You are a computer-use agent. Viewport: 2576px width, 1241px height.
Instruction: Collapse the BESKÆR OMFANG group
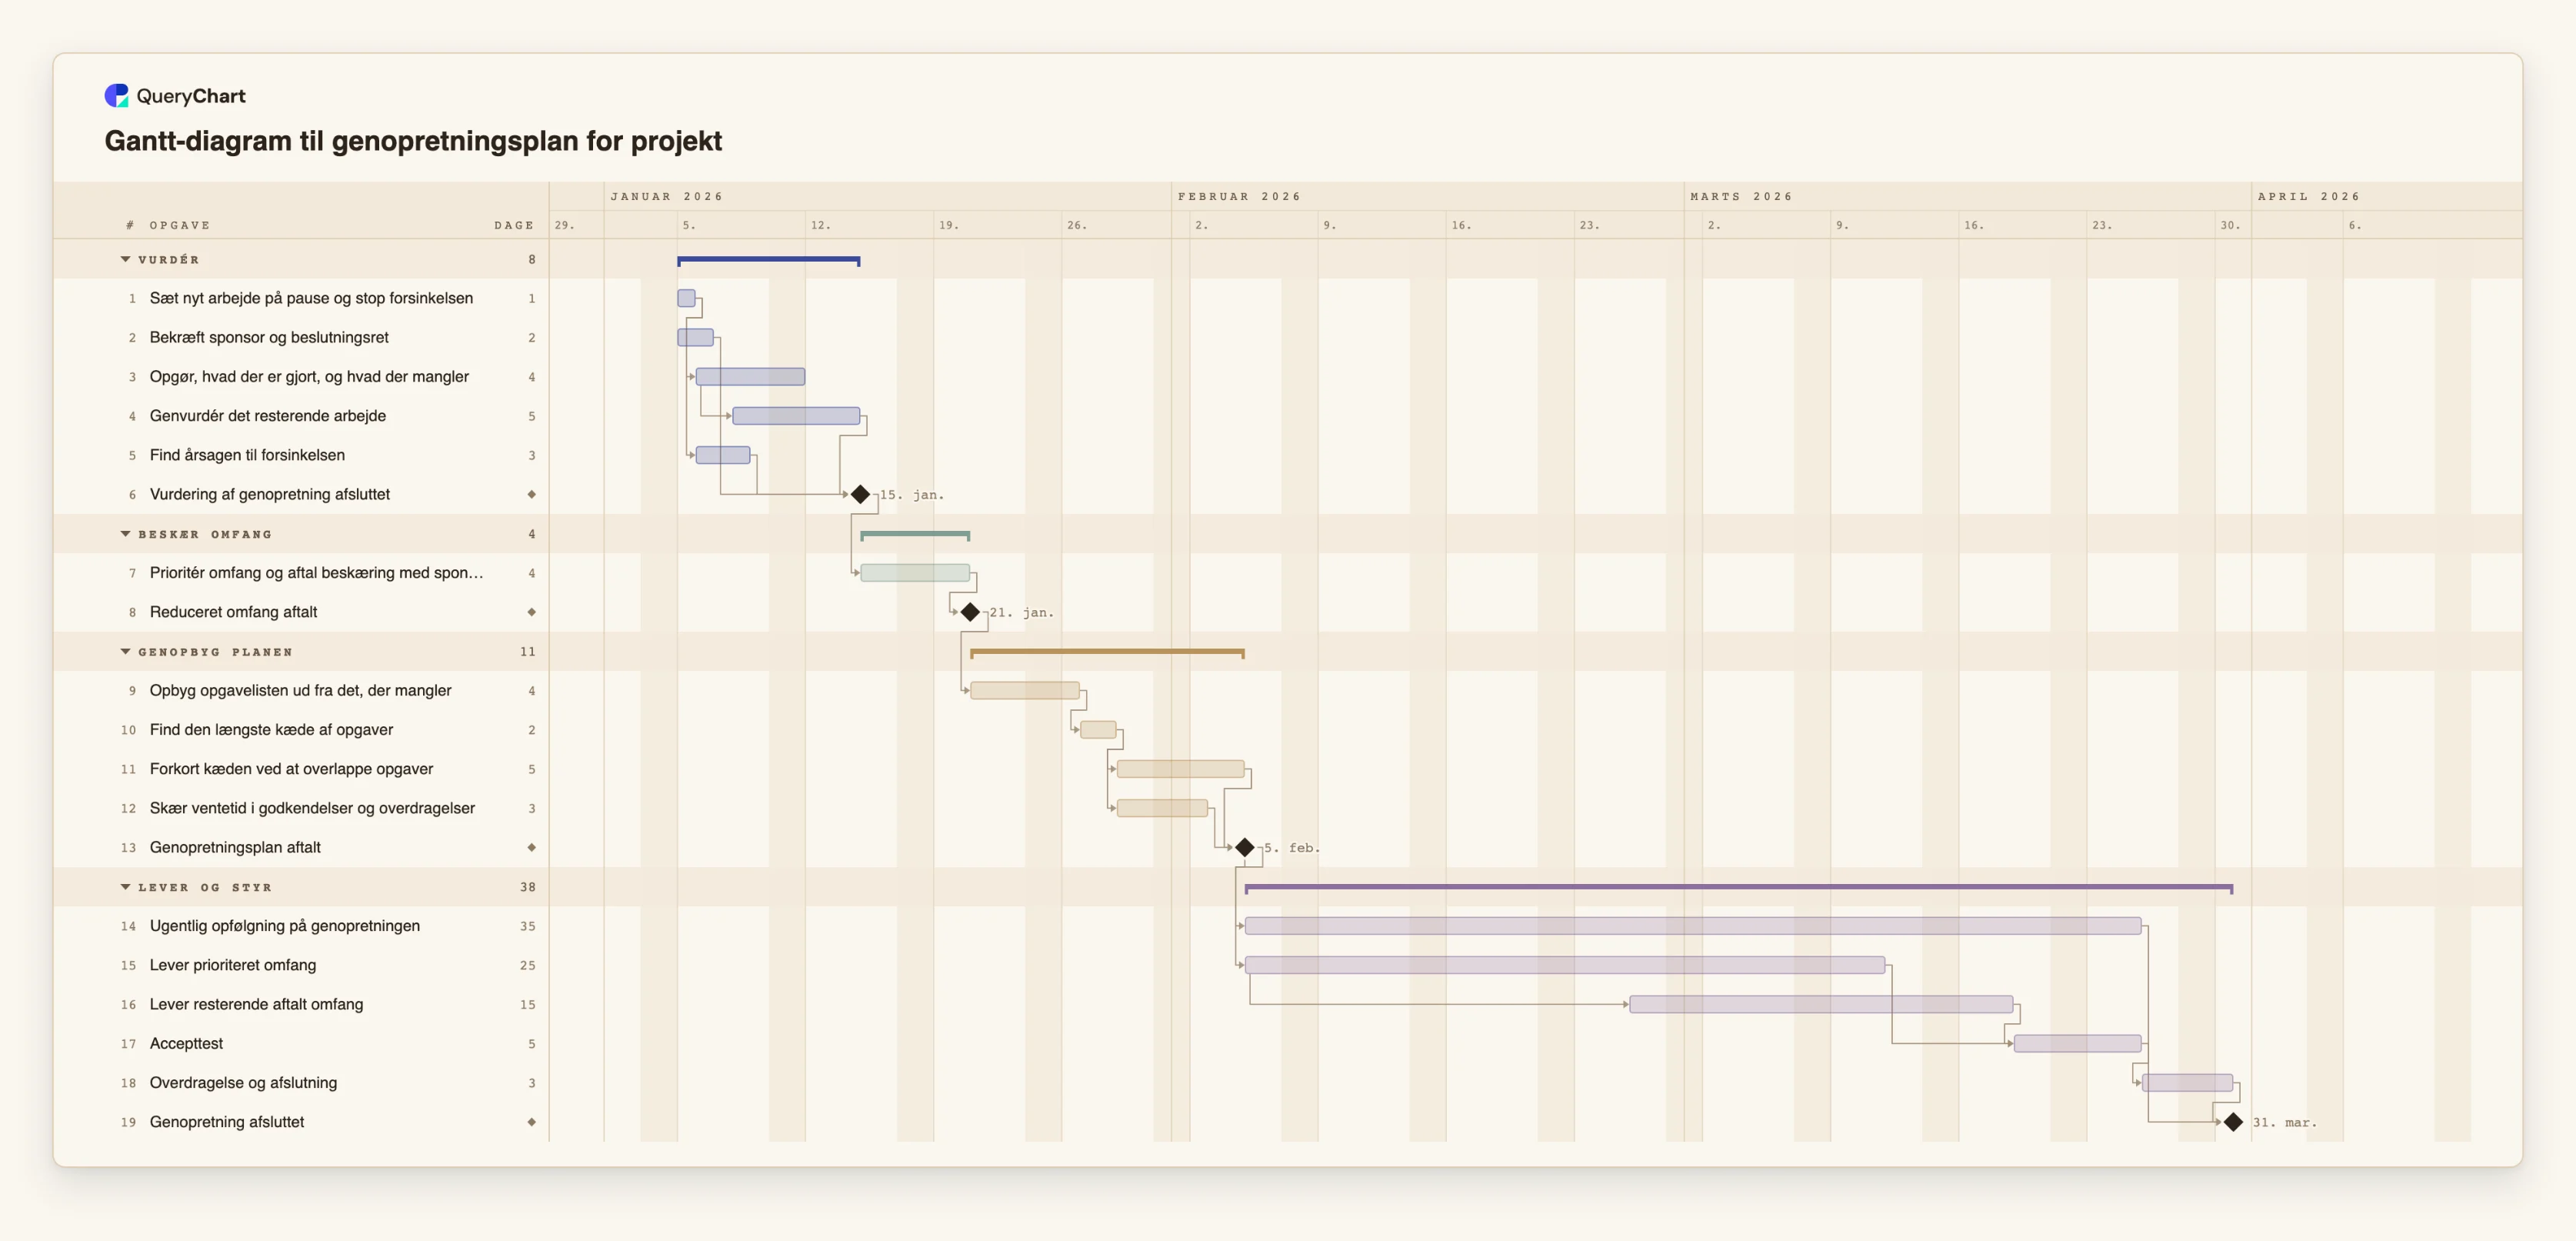(125, 534)
